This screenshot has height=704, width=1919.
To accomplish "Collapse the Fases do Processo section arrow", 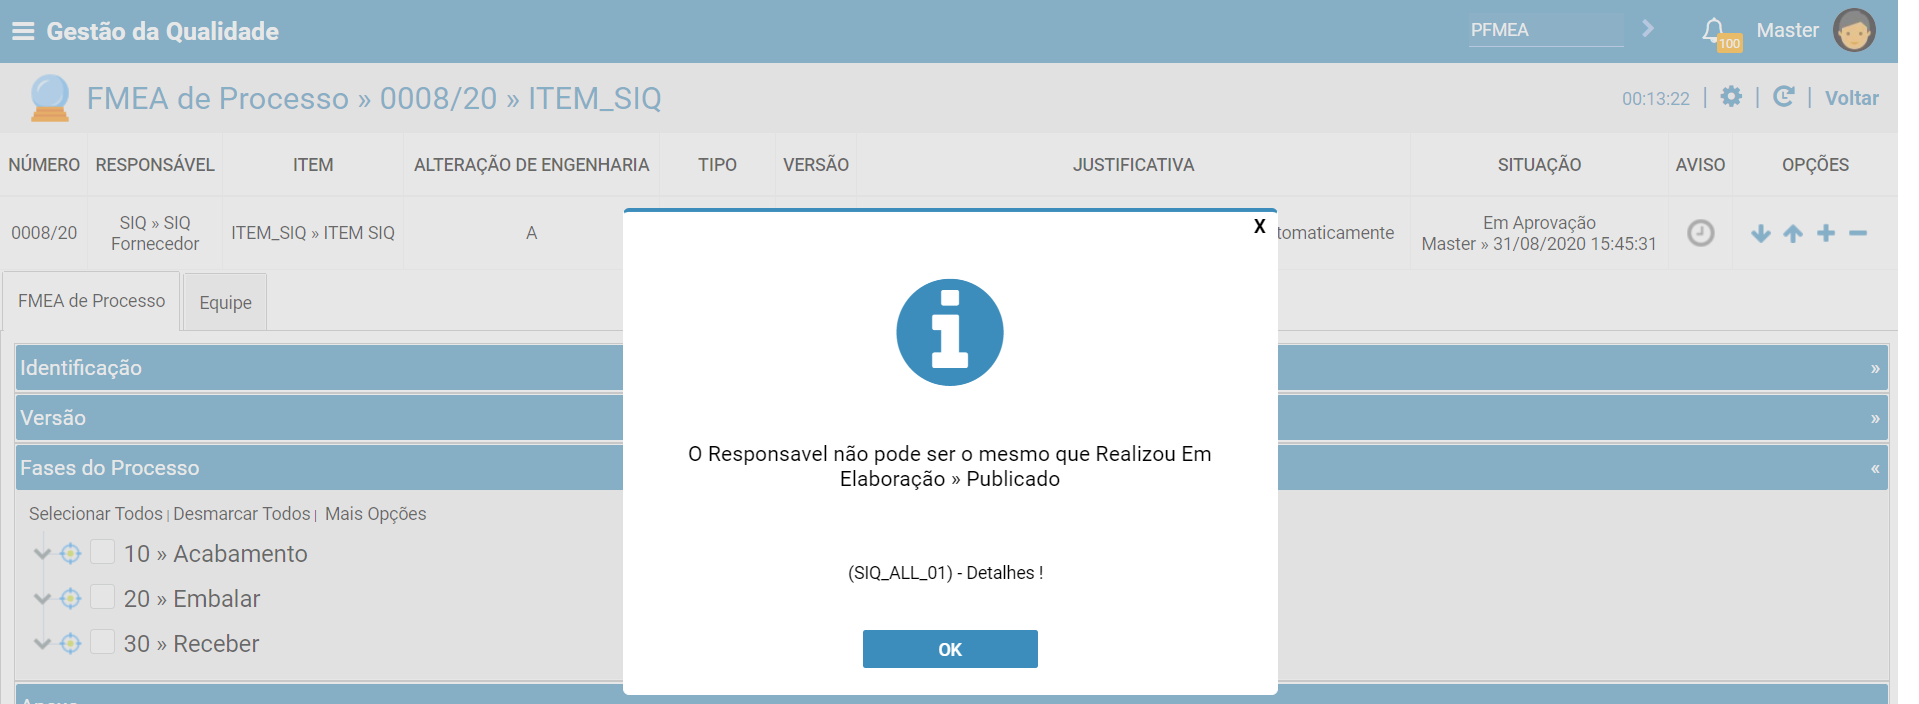I will point(1875,468).
